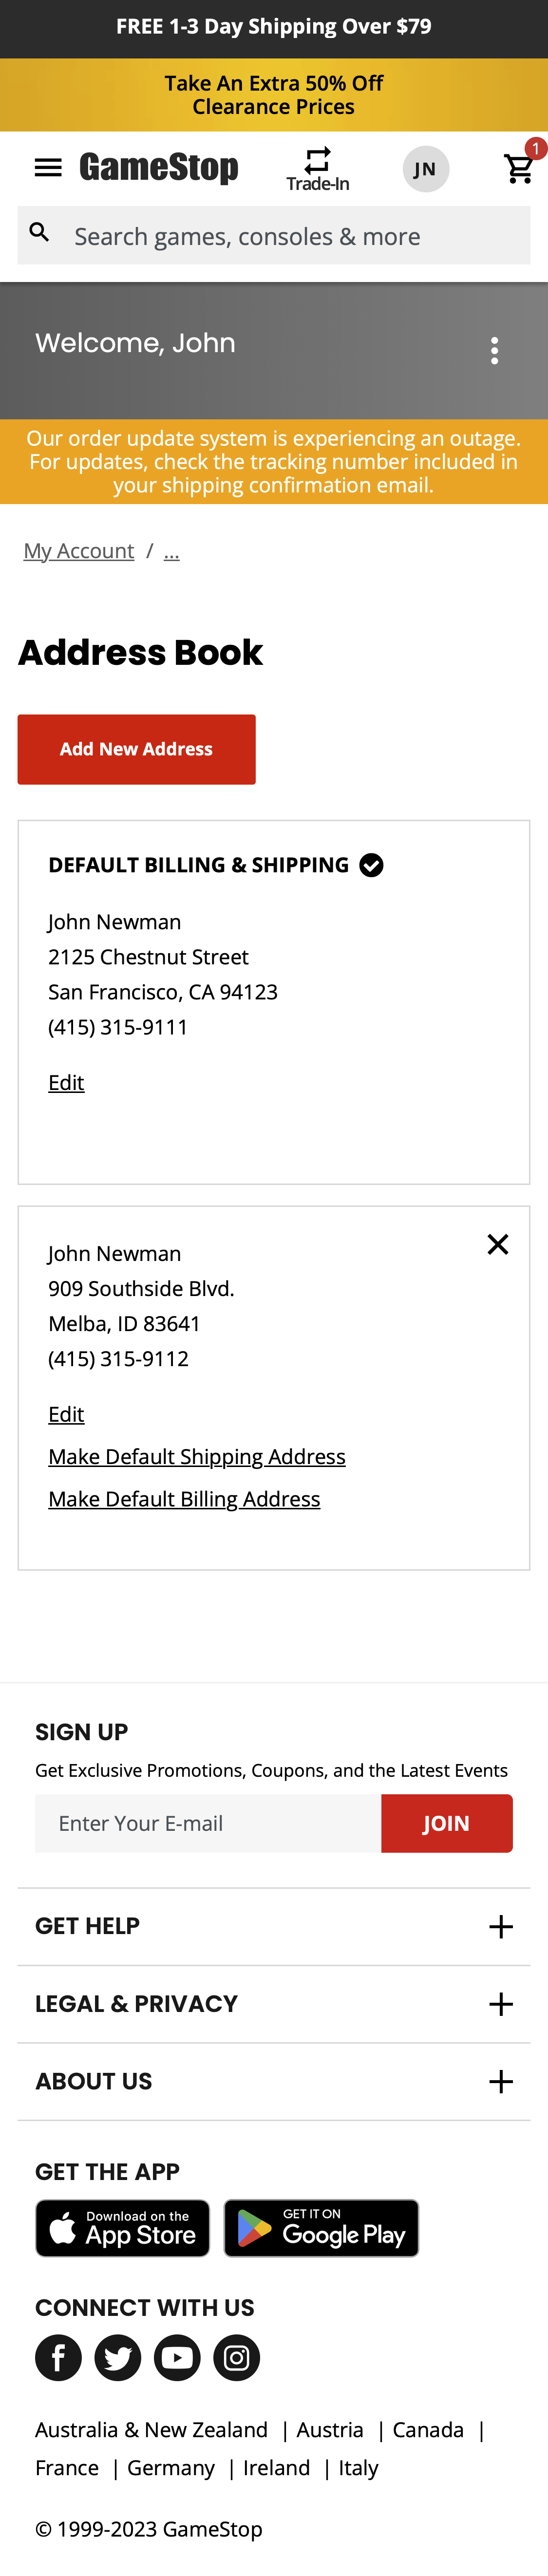Make Melba address default shipping
The image size is (548, 2576).
coord(197,1456)
